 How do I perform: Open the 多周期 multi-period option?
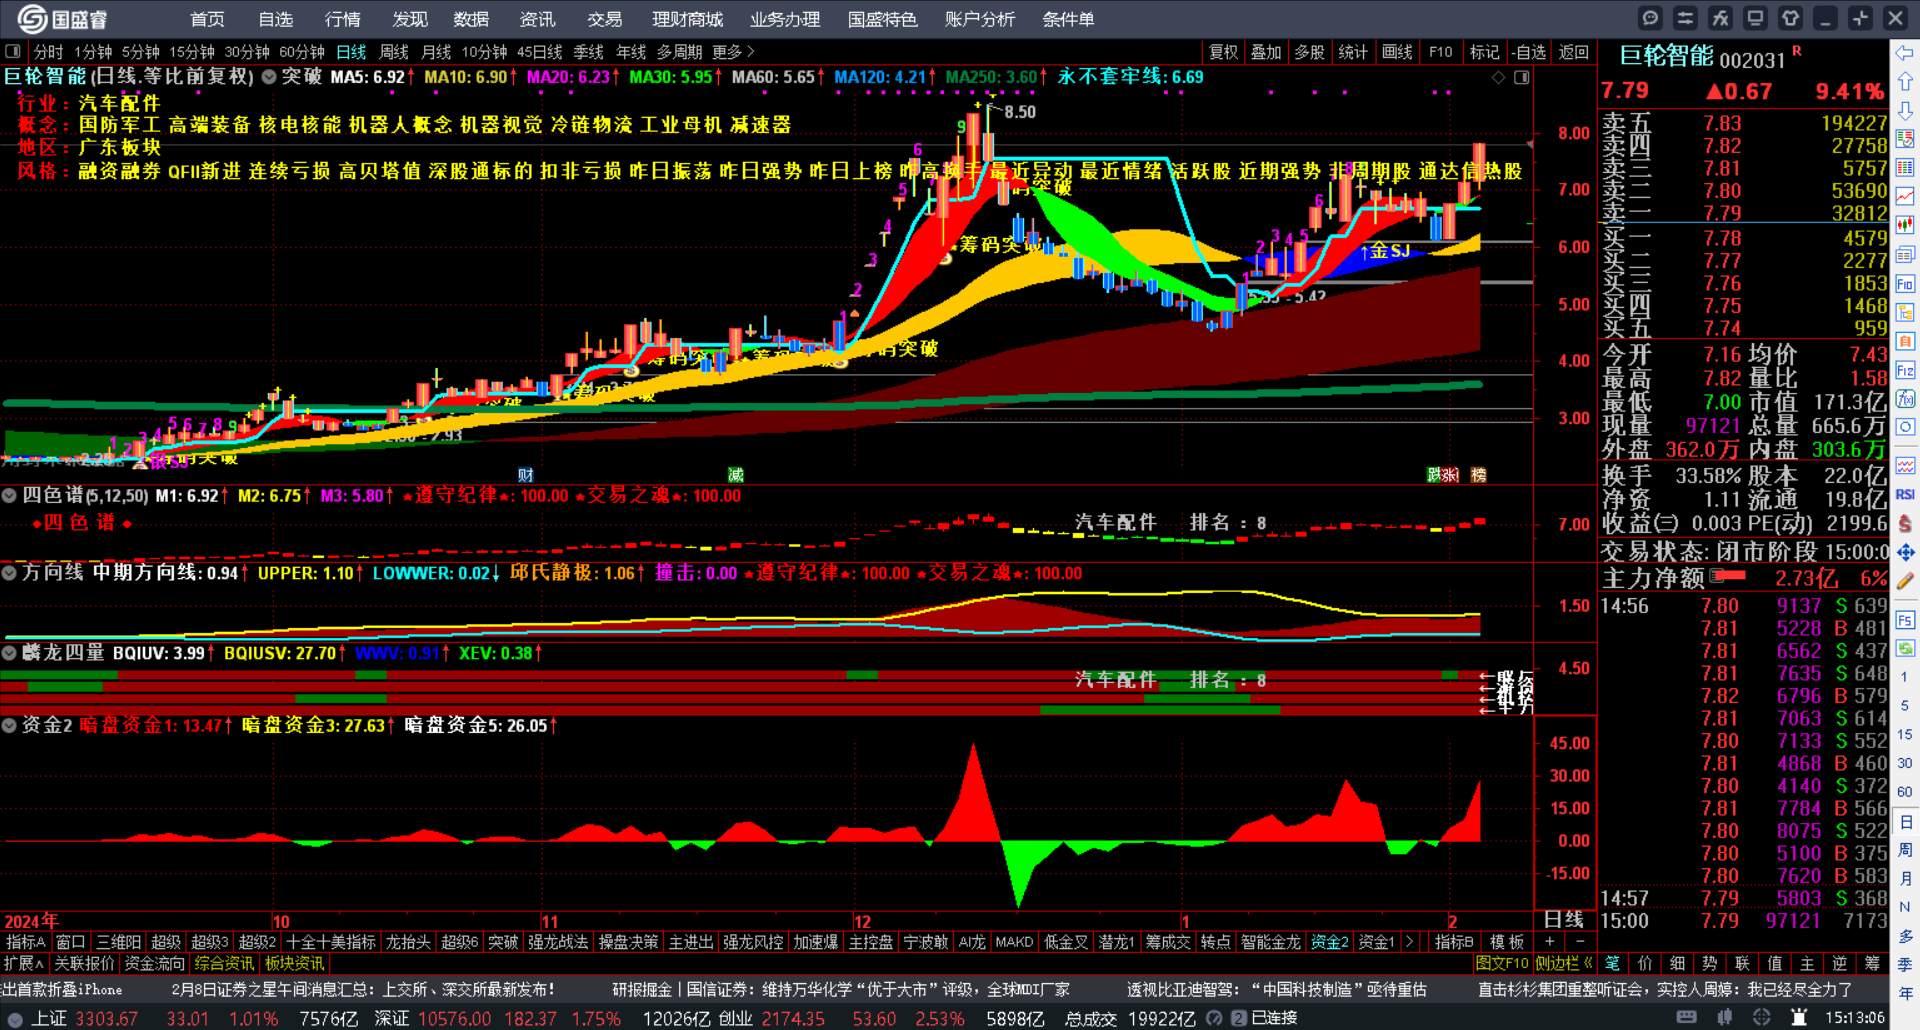pos(679,52)
